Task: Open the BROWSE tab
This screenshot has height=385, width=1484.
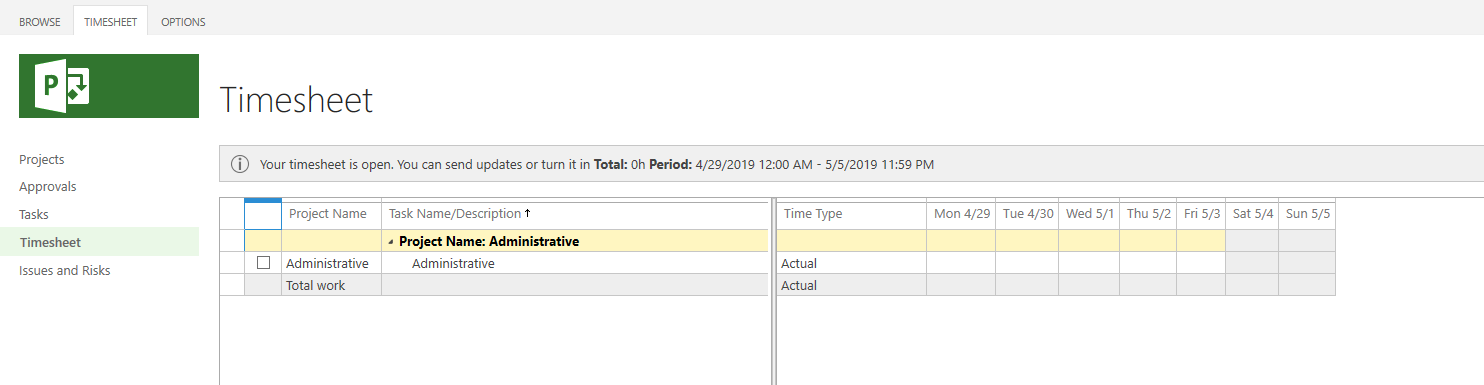Action: click(x=40, y=21)
